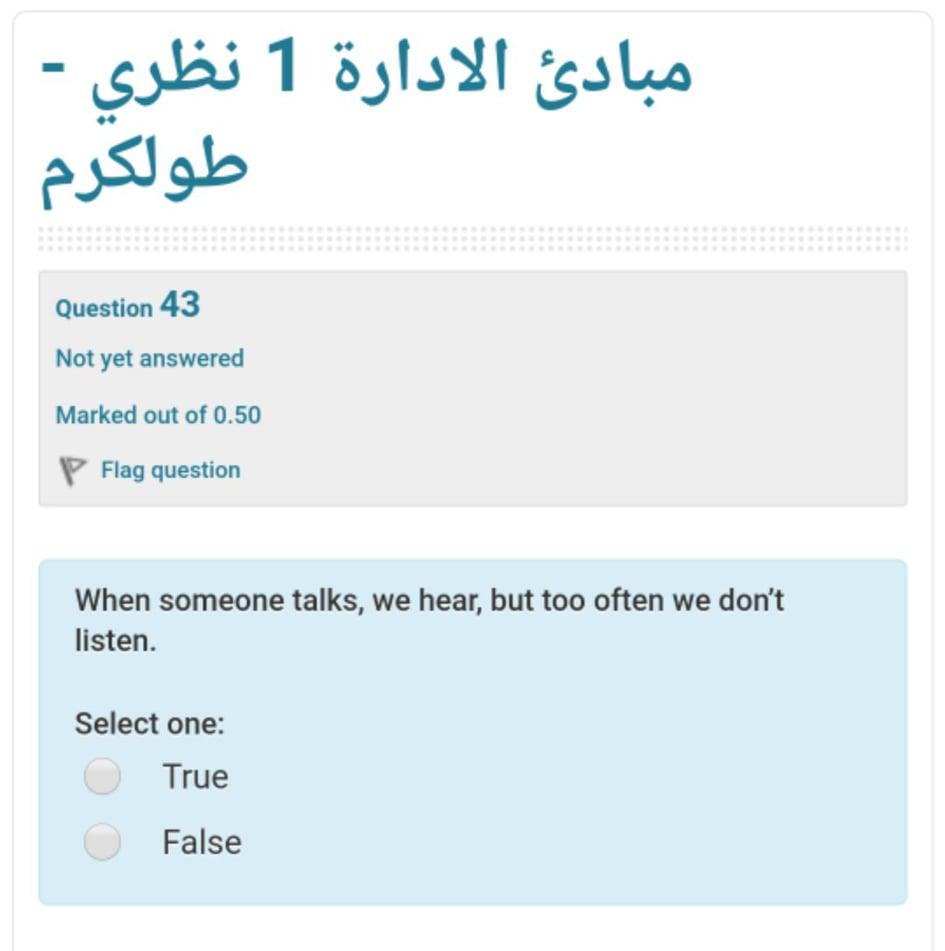Click the True option label text

pyautogui.click(x=194, y=774)
